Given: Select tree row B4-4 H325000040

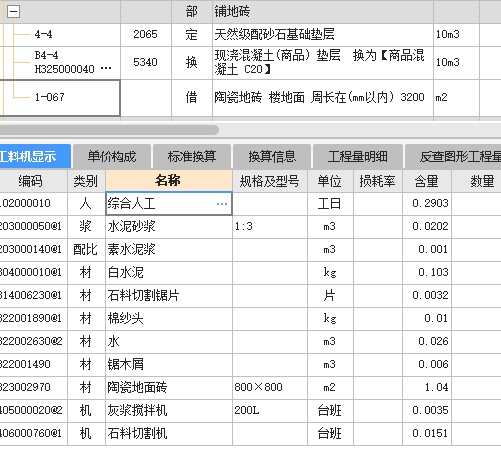Looking at the screenshot, I should (x=65, y=62).
